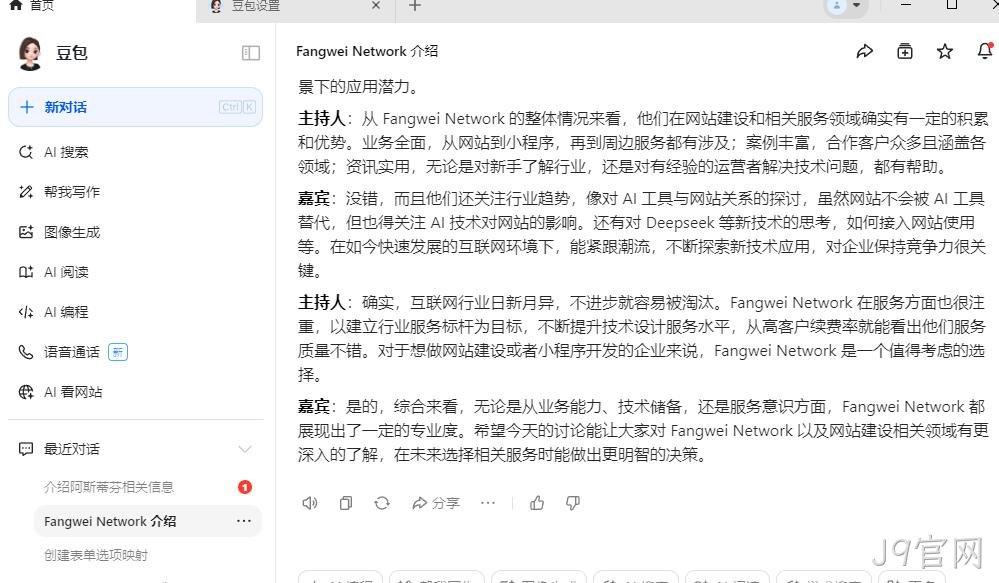
Task: Dislike the reply with thumbs down
Action: (573, 503)
